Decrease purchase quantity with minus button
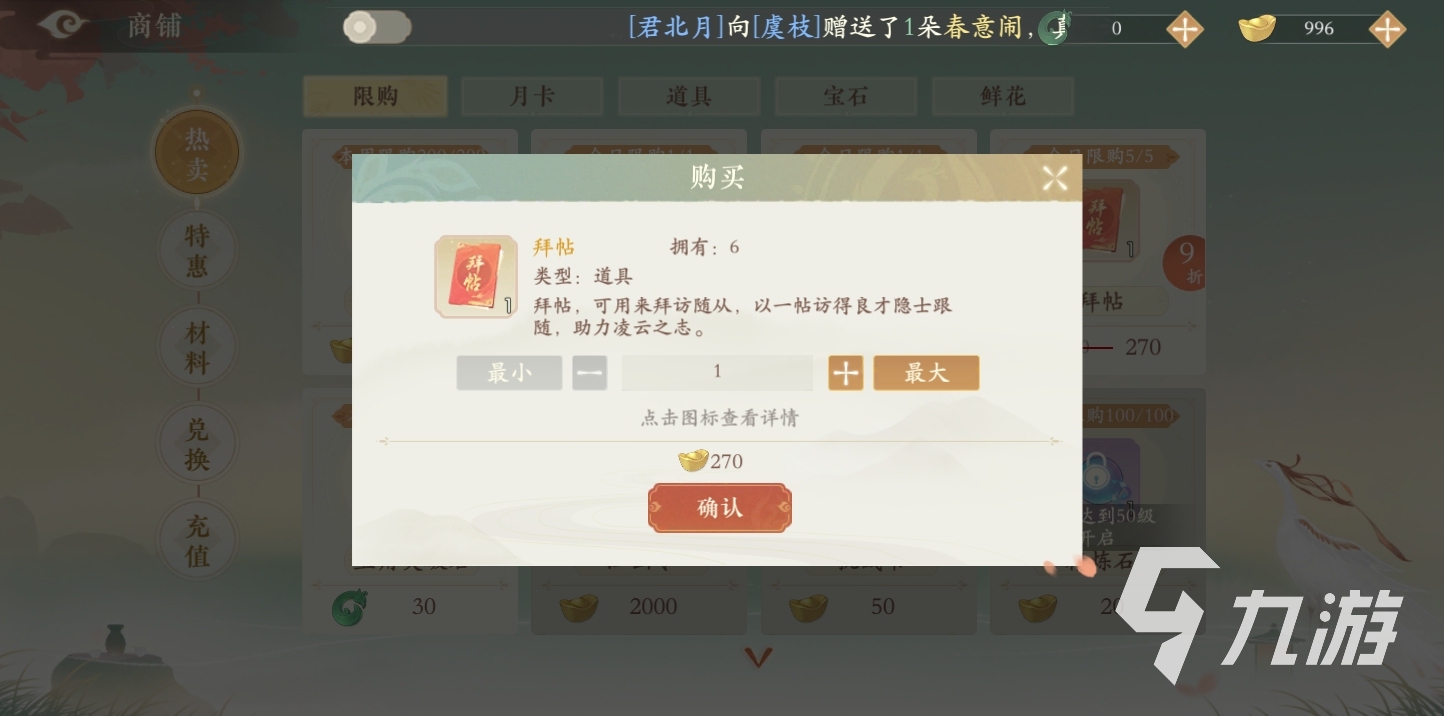Screen dimensions: 1444x716 pyautogui.click(x=590, y=373)
